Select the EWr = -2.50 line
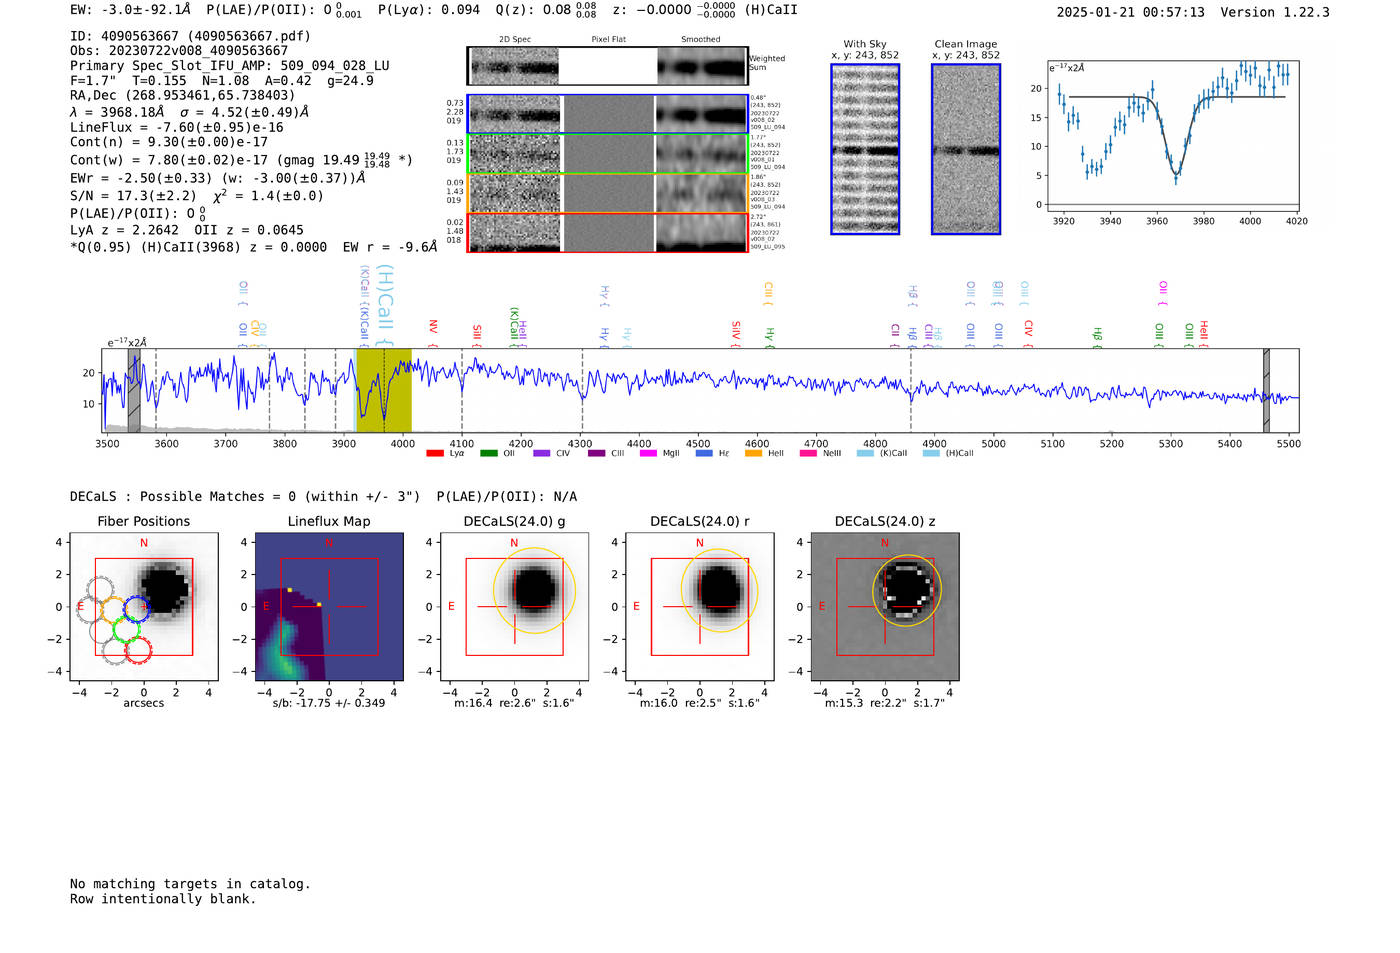 click(x=217, y=178)
